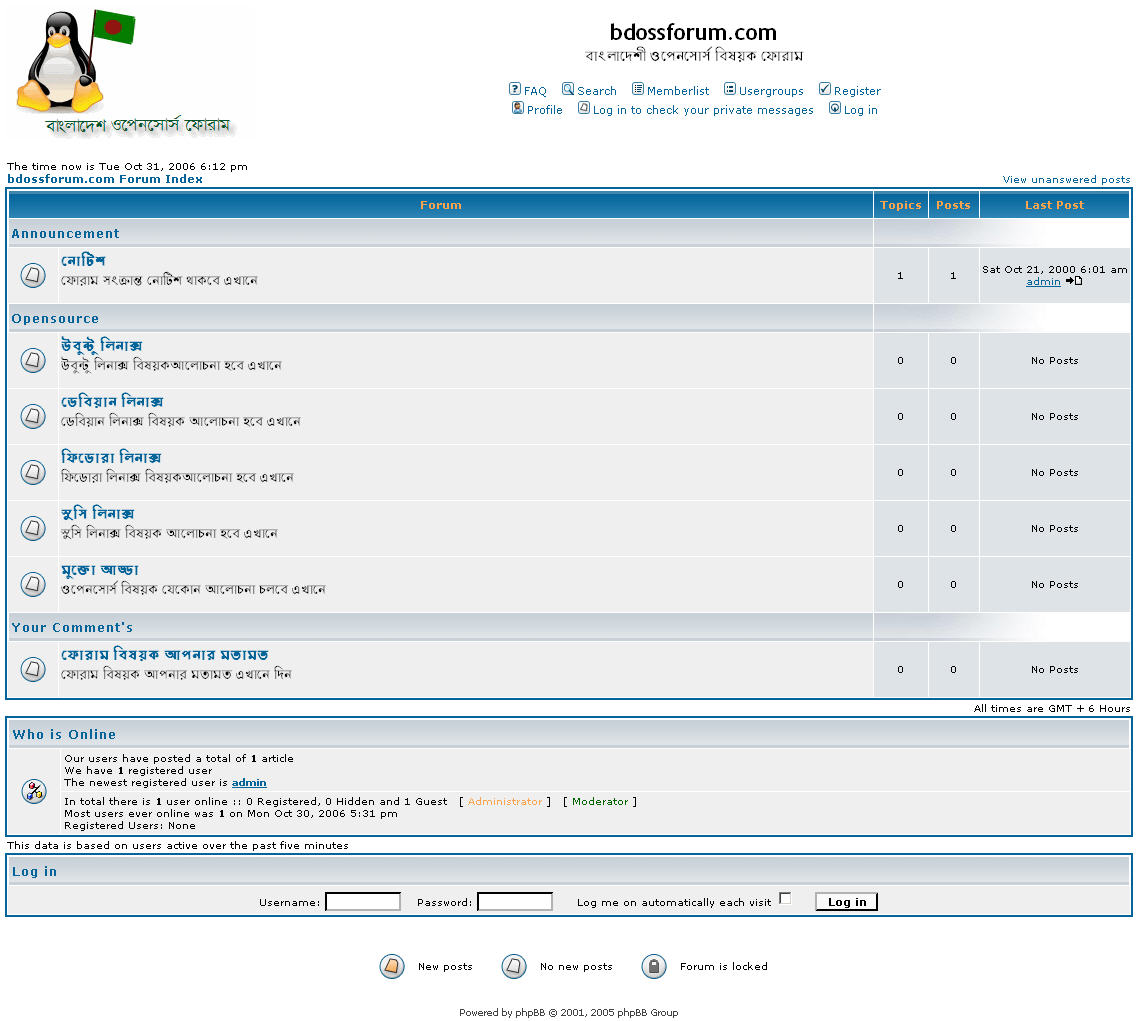Screen dimensions: 1138x1021
Task: Open the নোটিশ forum
Action: pyautogui.click(x=83, y=261)
